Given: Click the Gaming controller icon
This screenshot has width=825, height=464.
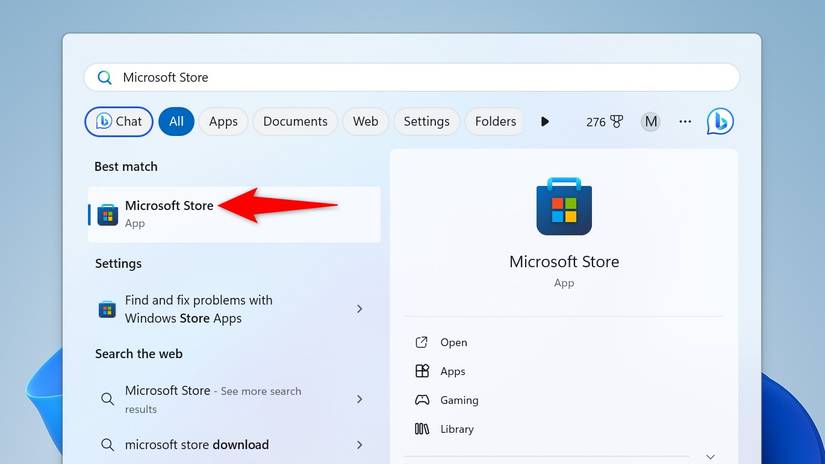Looking at the screenshot, I should click(422, 400).
